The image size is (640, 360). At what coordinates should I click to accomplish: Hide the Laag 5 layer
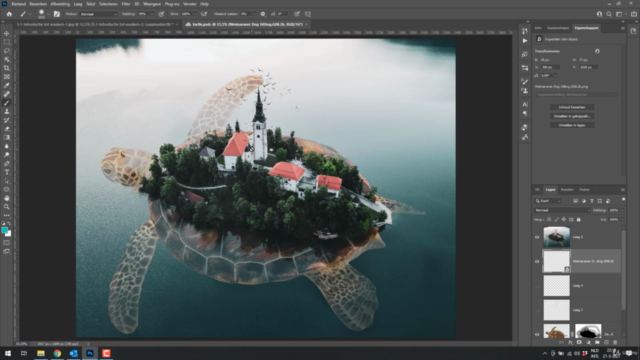pos(537,237)
